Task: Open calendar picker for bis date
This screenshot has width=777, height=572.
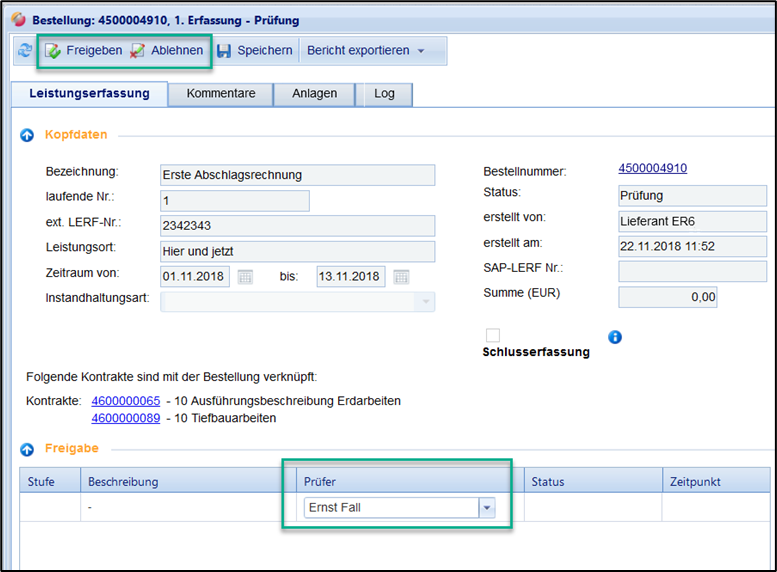Action: (x=401, y=277)
